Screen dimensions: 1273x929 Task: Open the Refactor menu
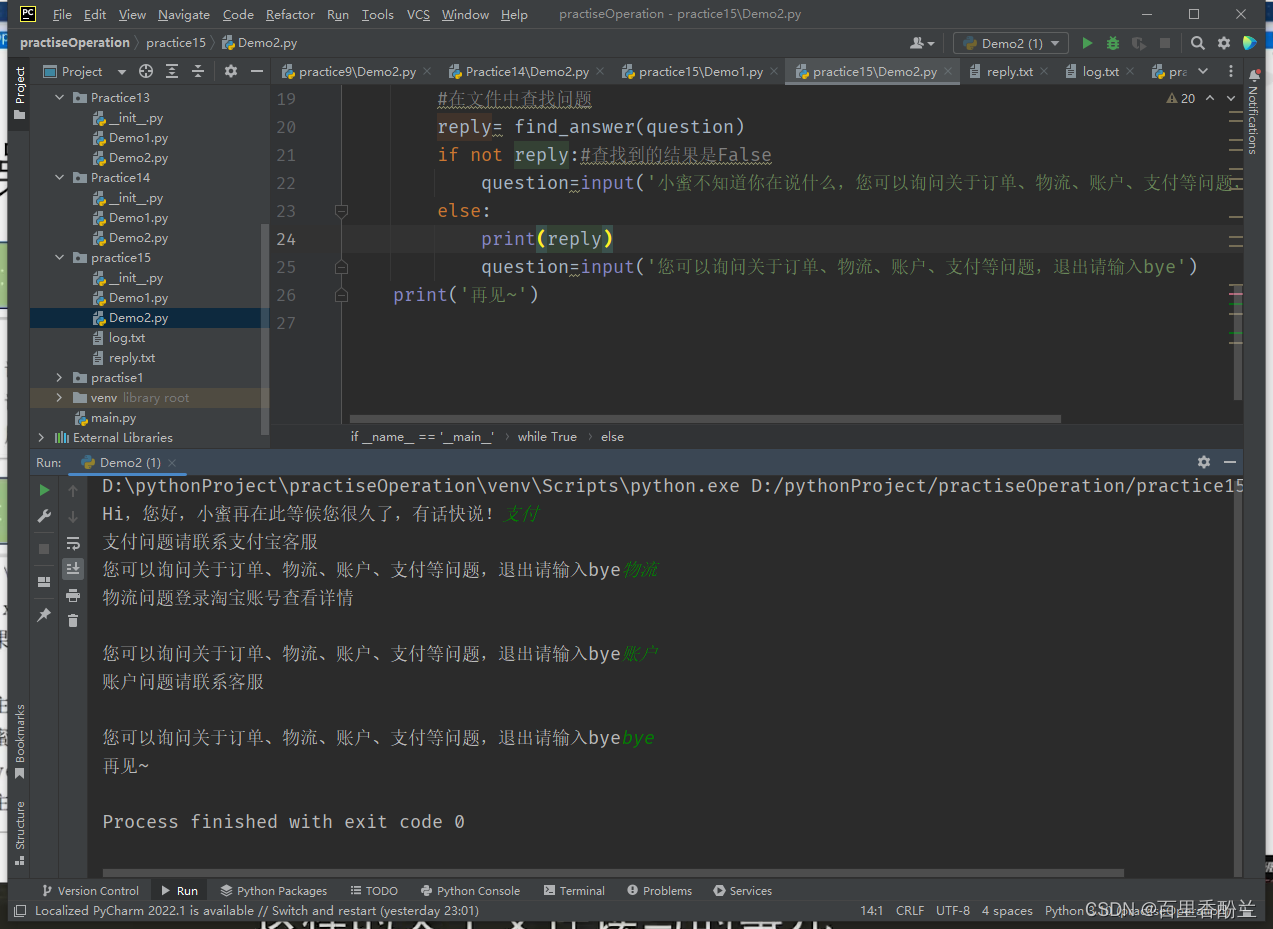(290, 14)
